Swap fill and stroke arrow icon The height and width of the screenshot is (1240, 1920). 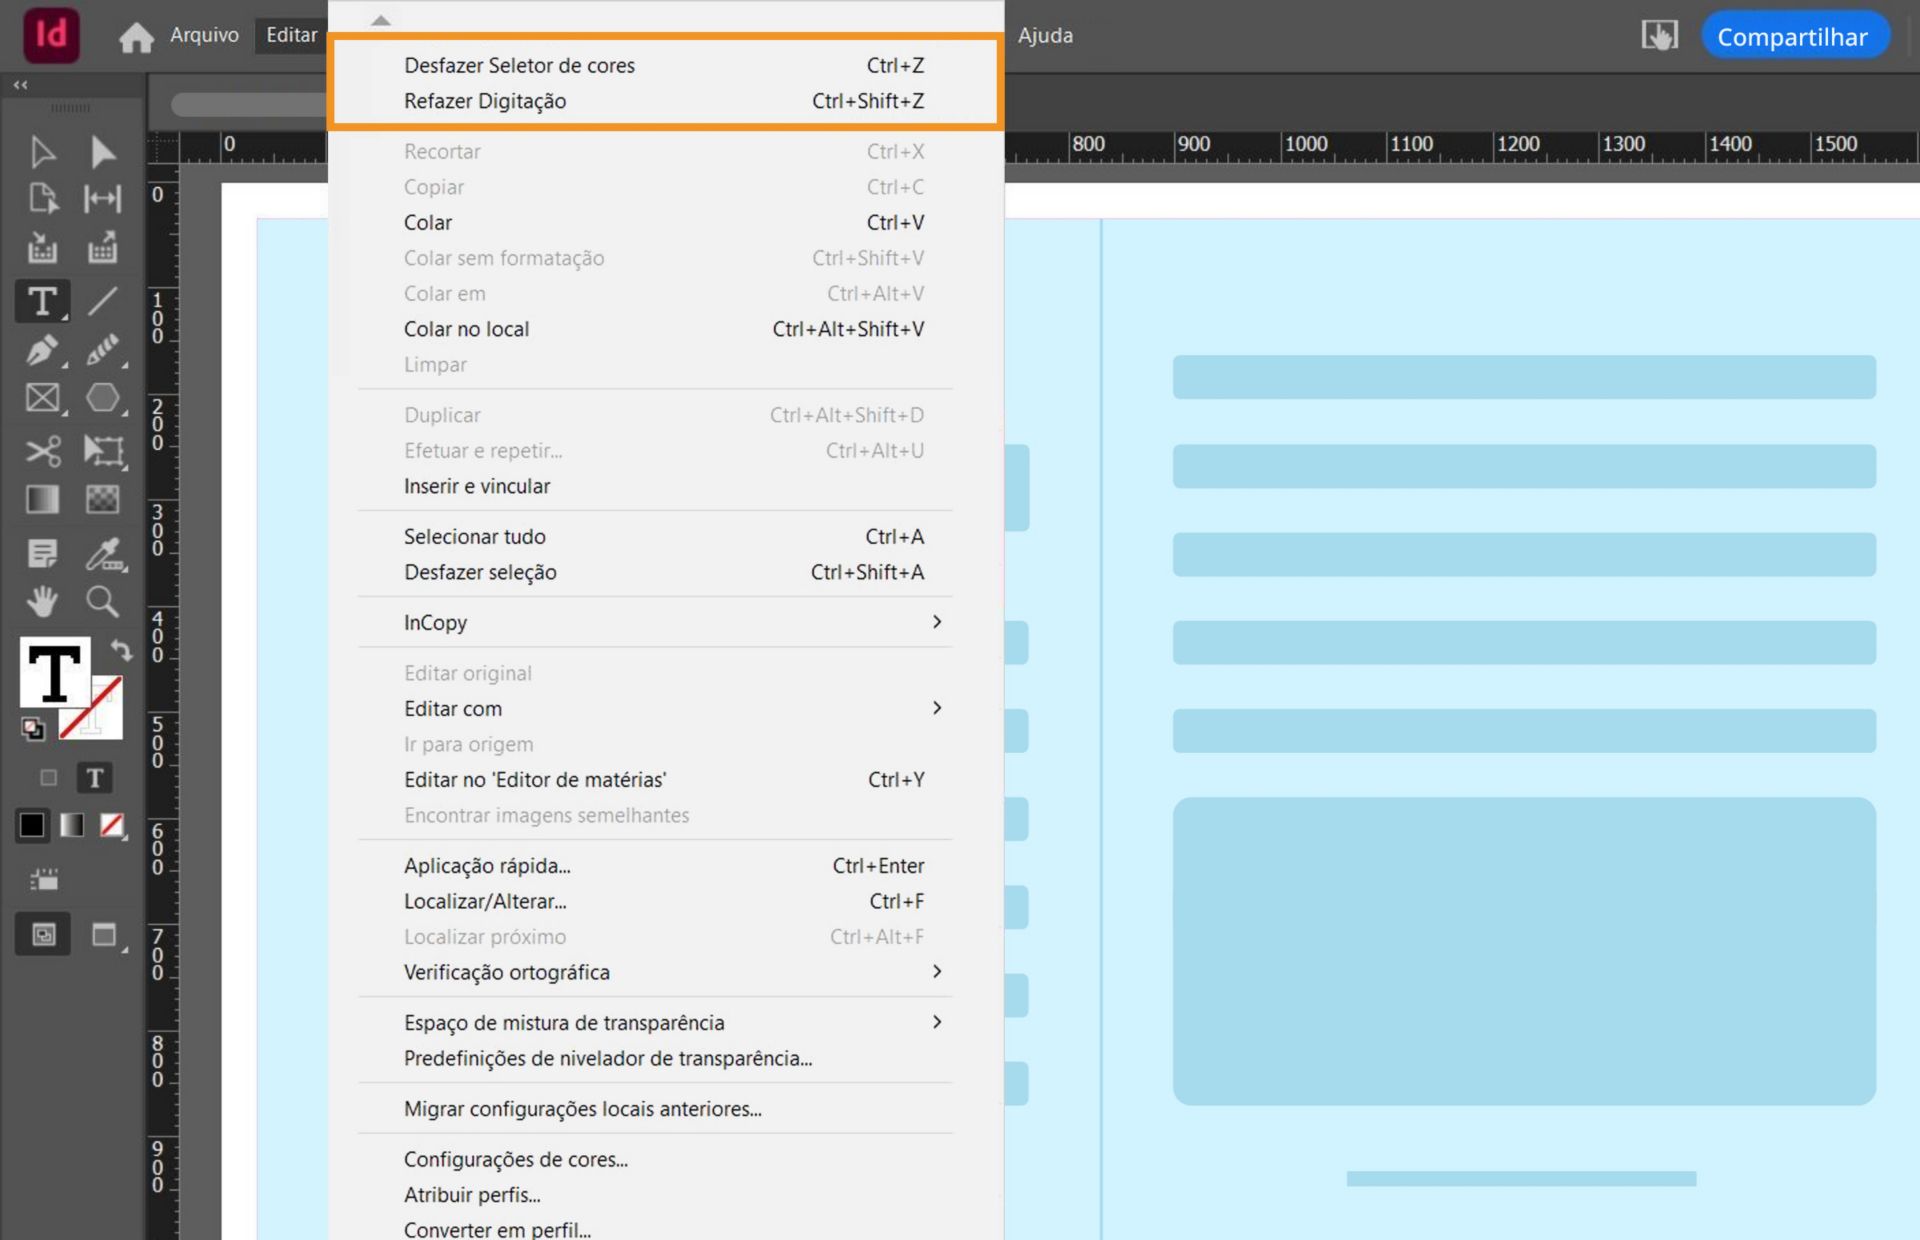[x=121, y=651]
